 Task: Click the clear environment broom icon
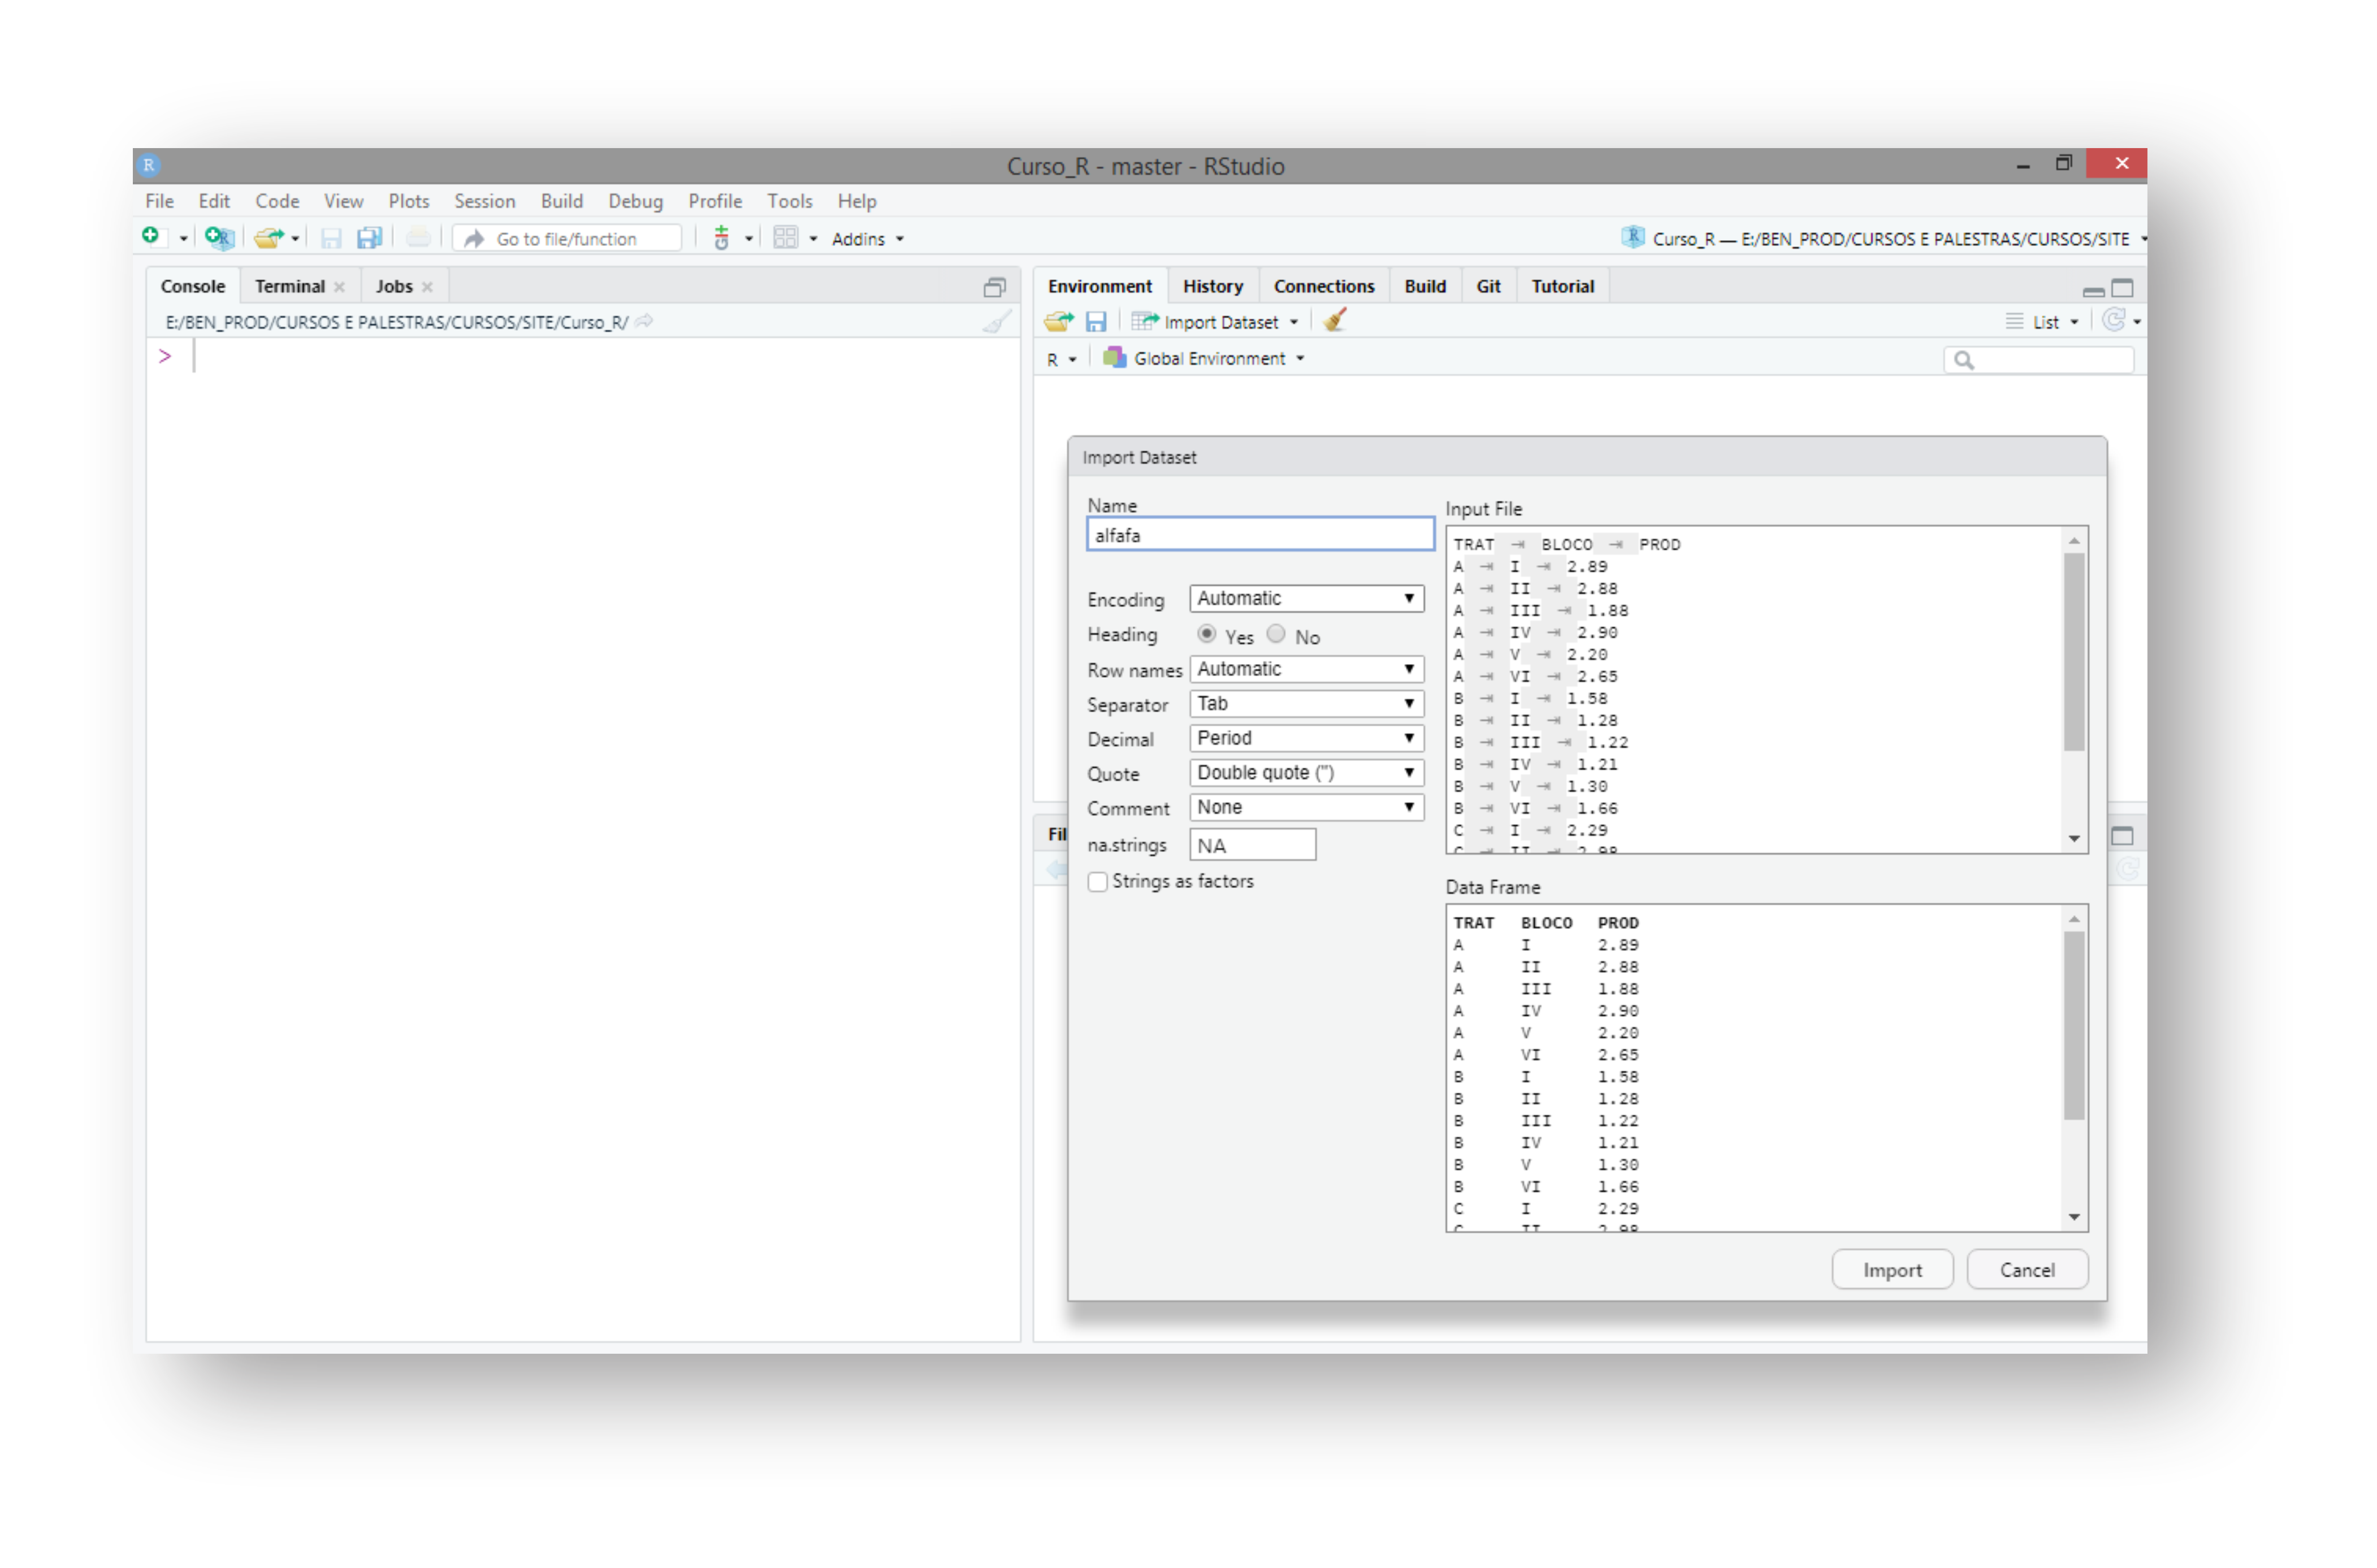point(1336,321)
